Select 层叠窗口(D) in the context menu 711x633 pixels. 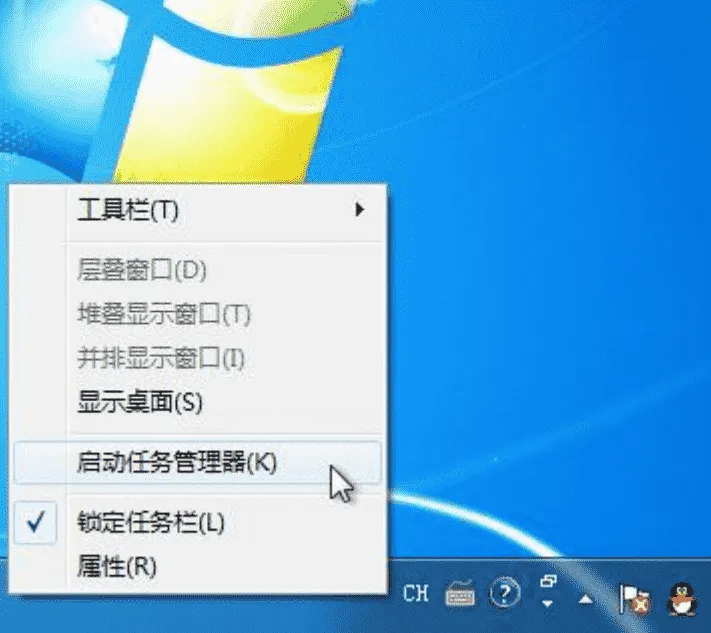click(198, 270)
